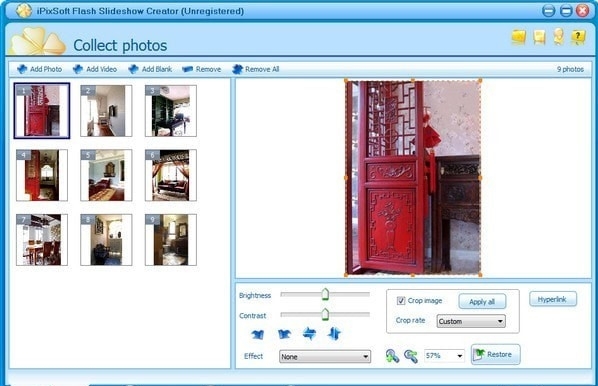Screen dimensions: 598x386
Task: Maximize the window
Action: (x=566, y=11)
